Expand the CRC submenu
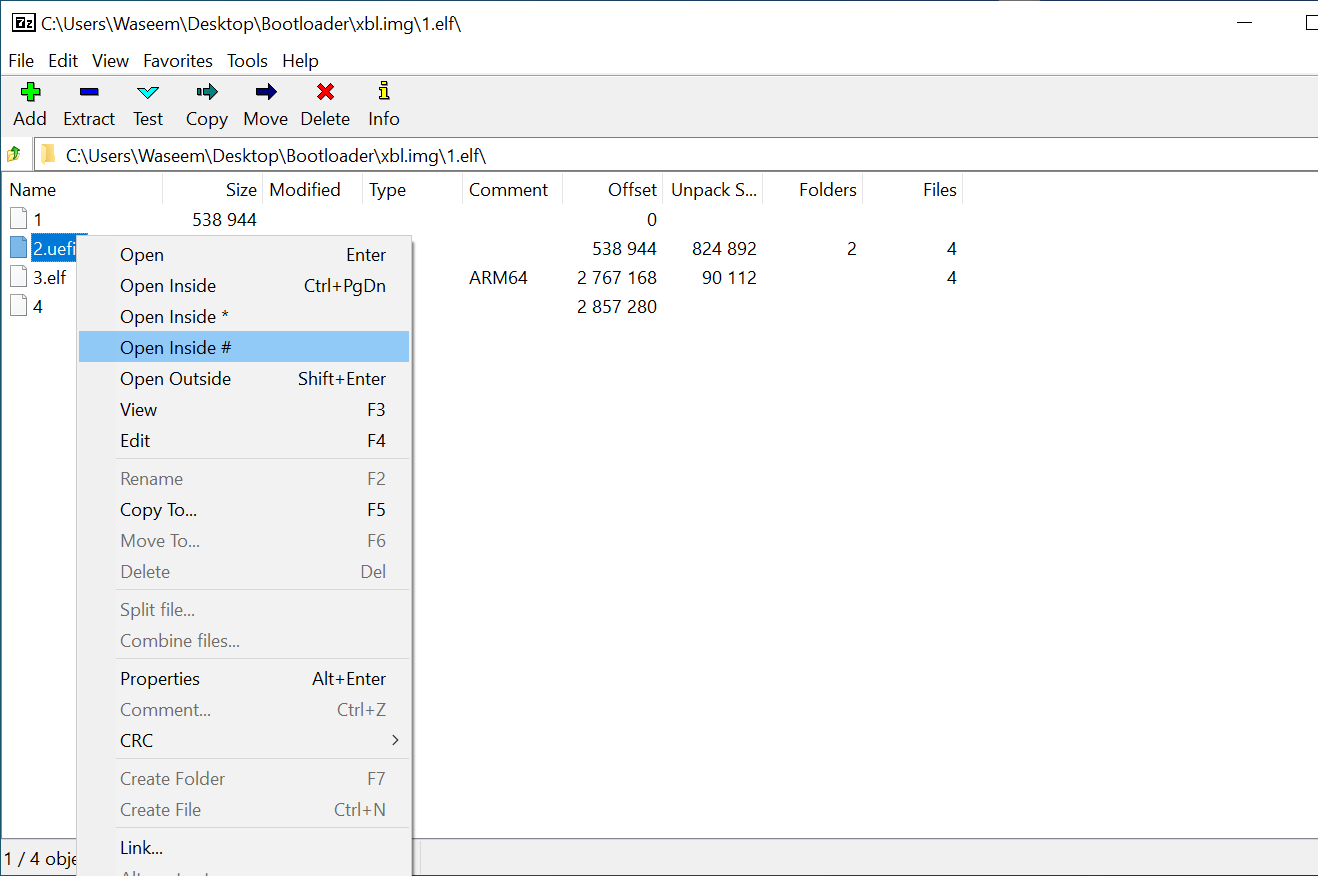Viewport: 1318px width, 876px height. [244, 741]
